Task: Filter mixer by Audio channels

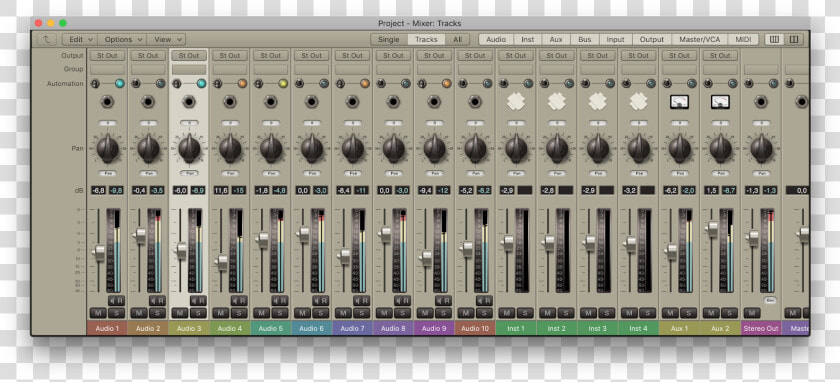Action: click(x=496, y=39)
